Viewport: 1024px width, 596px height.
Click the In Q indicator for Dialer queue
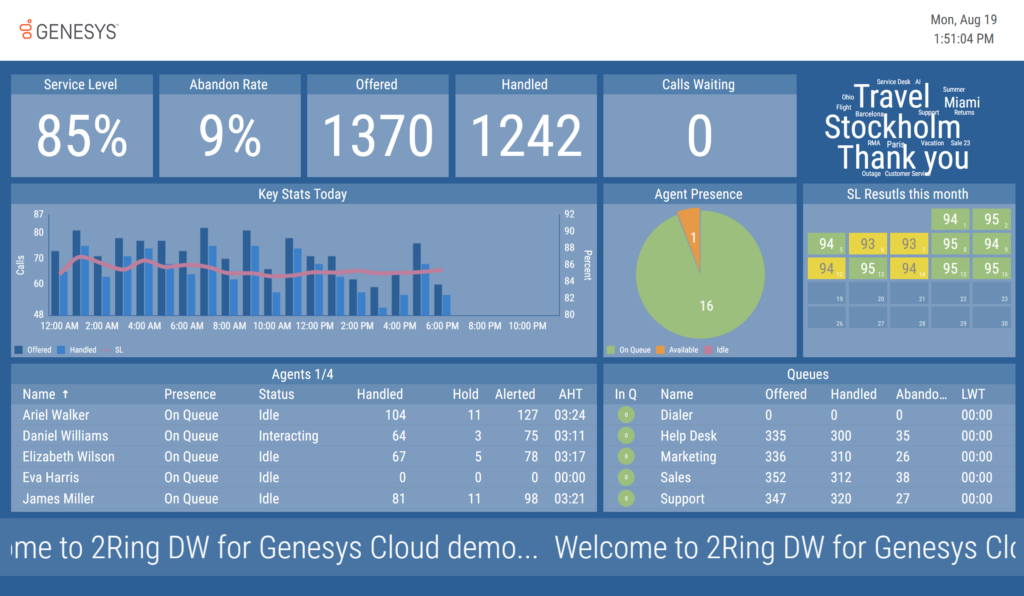tap(625, 415)
